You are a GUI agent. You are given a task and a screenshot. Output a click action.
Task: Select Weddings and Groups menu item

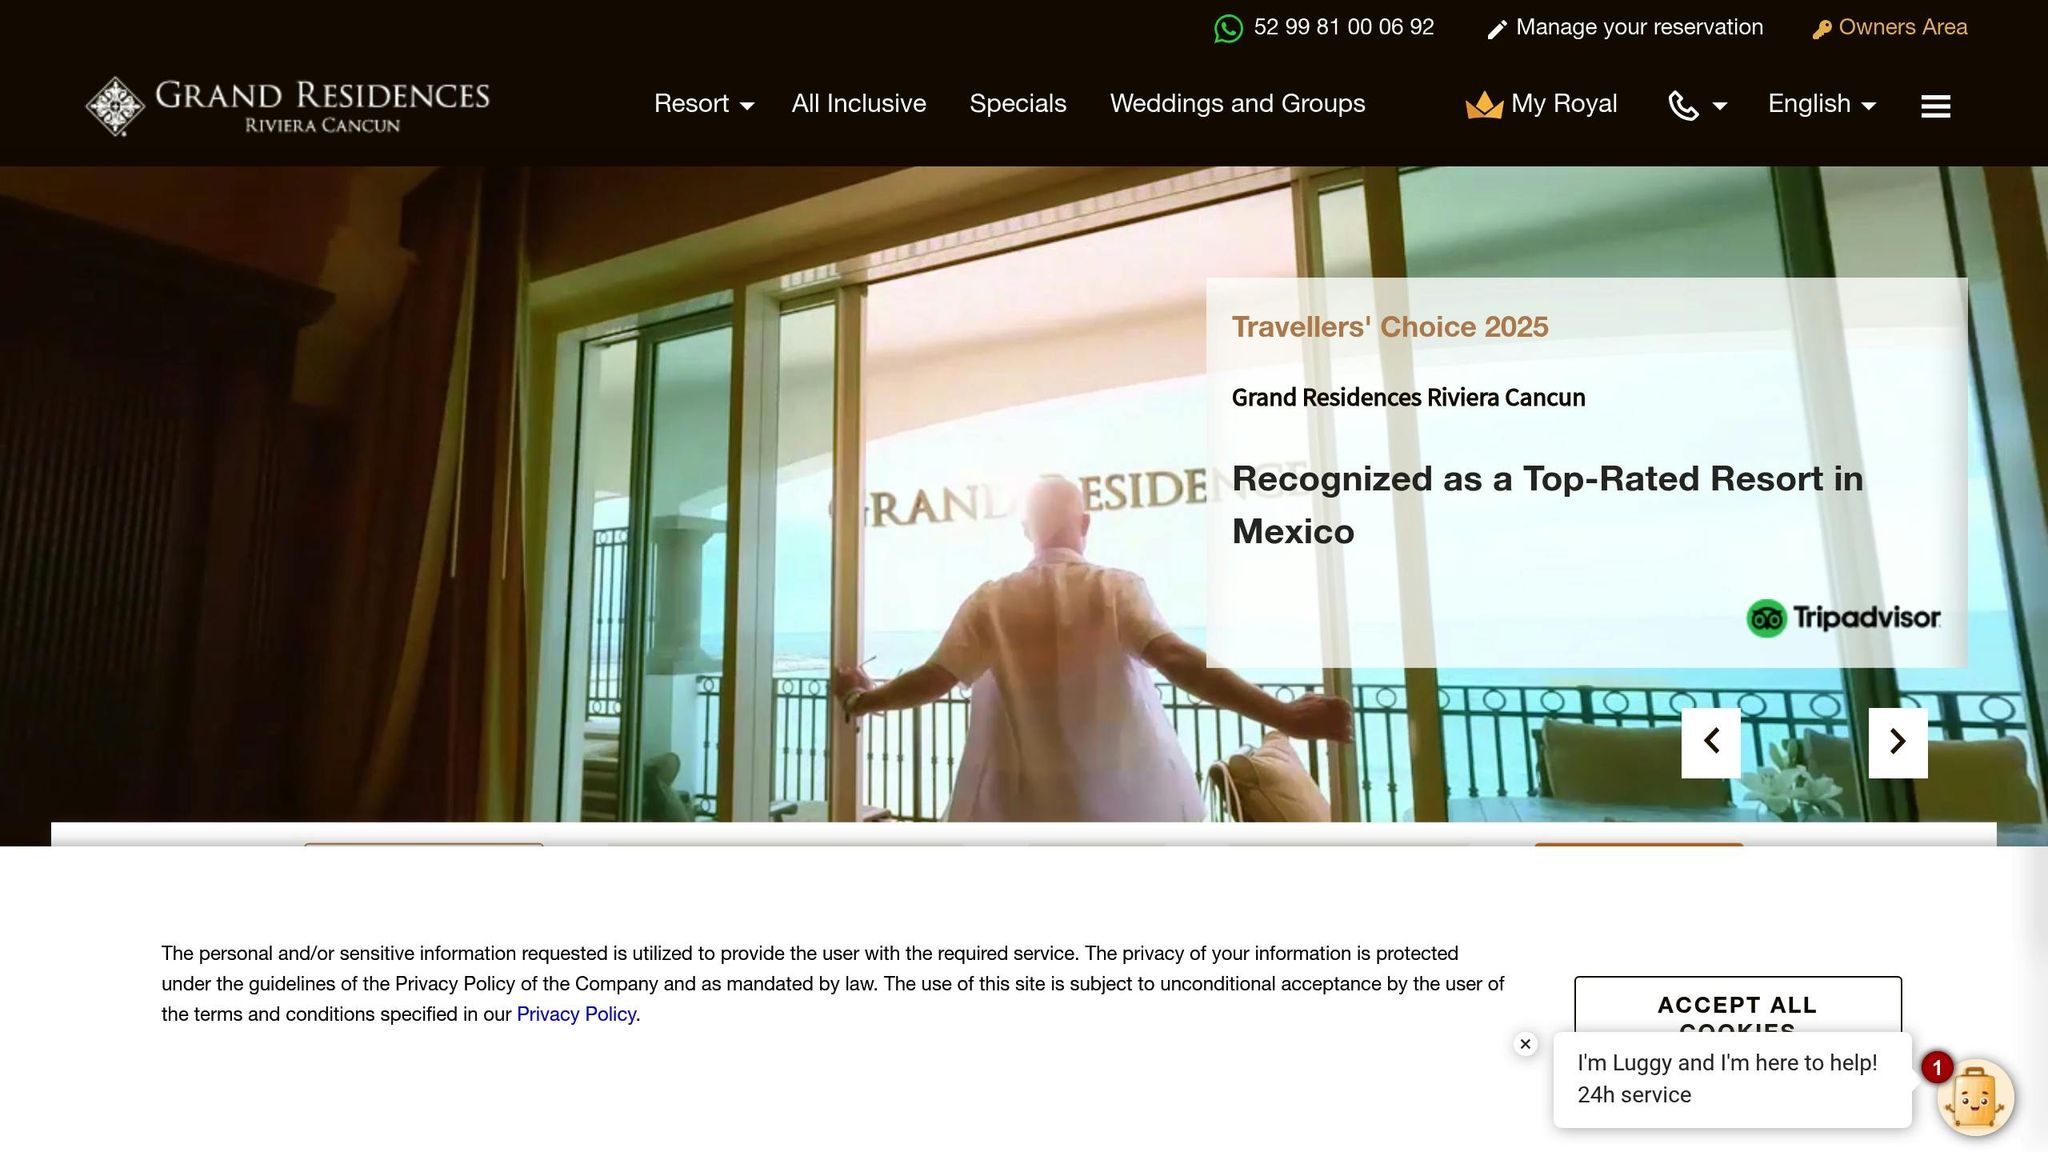[x=1237, y=104]
